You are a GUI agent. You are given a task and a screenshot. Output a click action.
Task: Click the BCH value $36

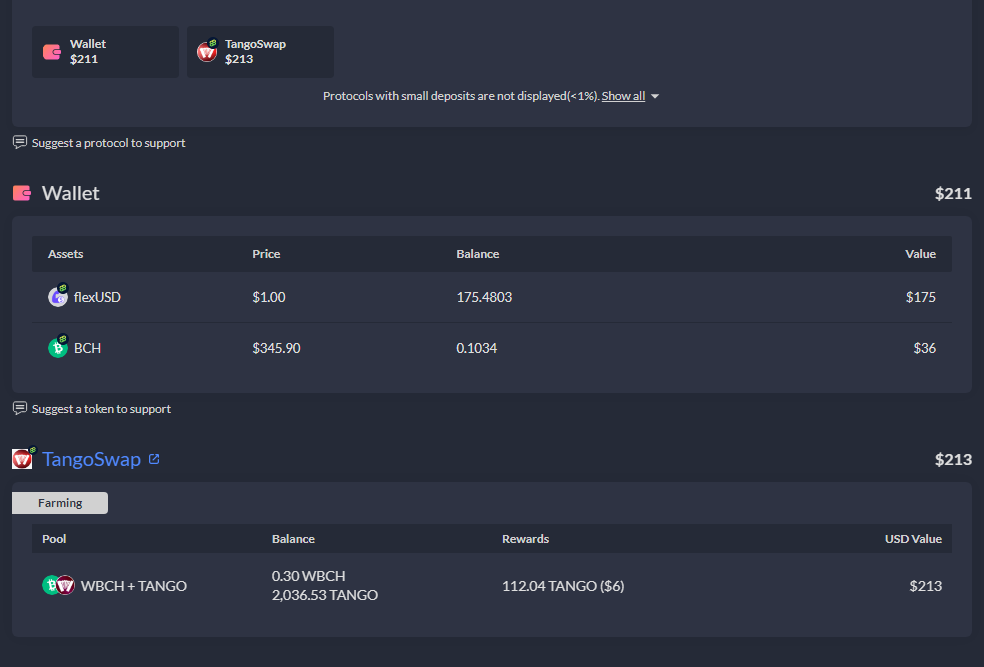pos(924,348)
